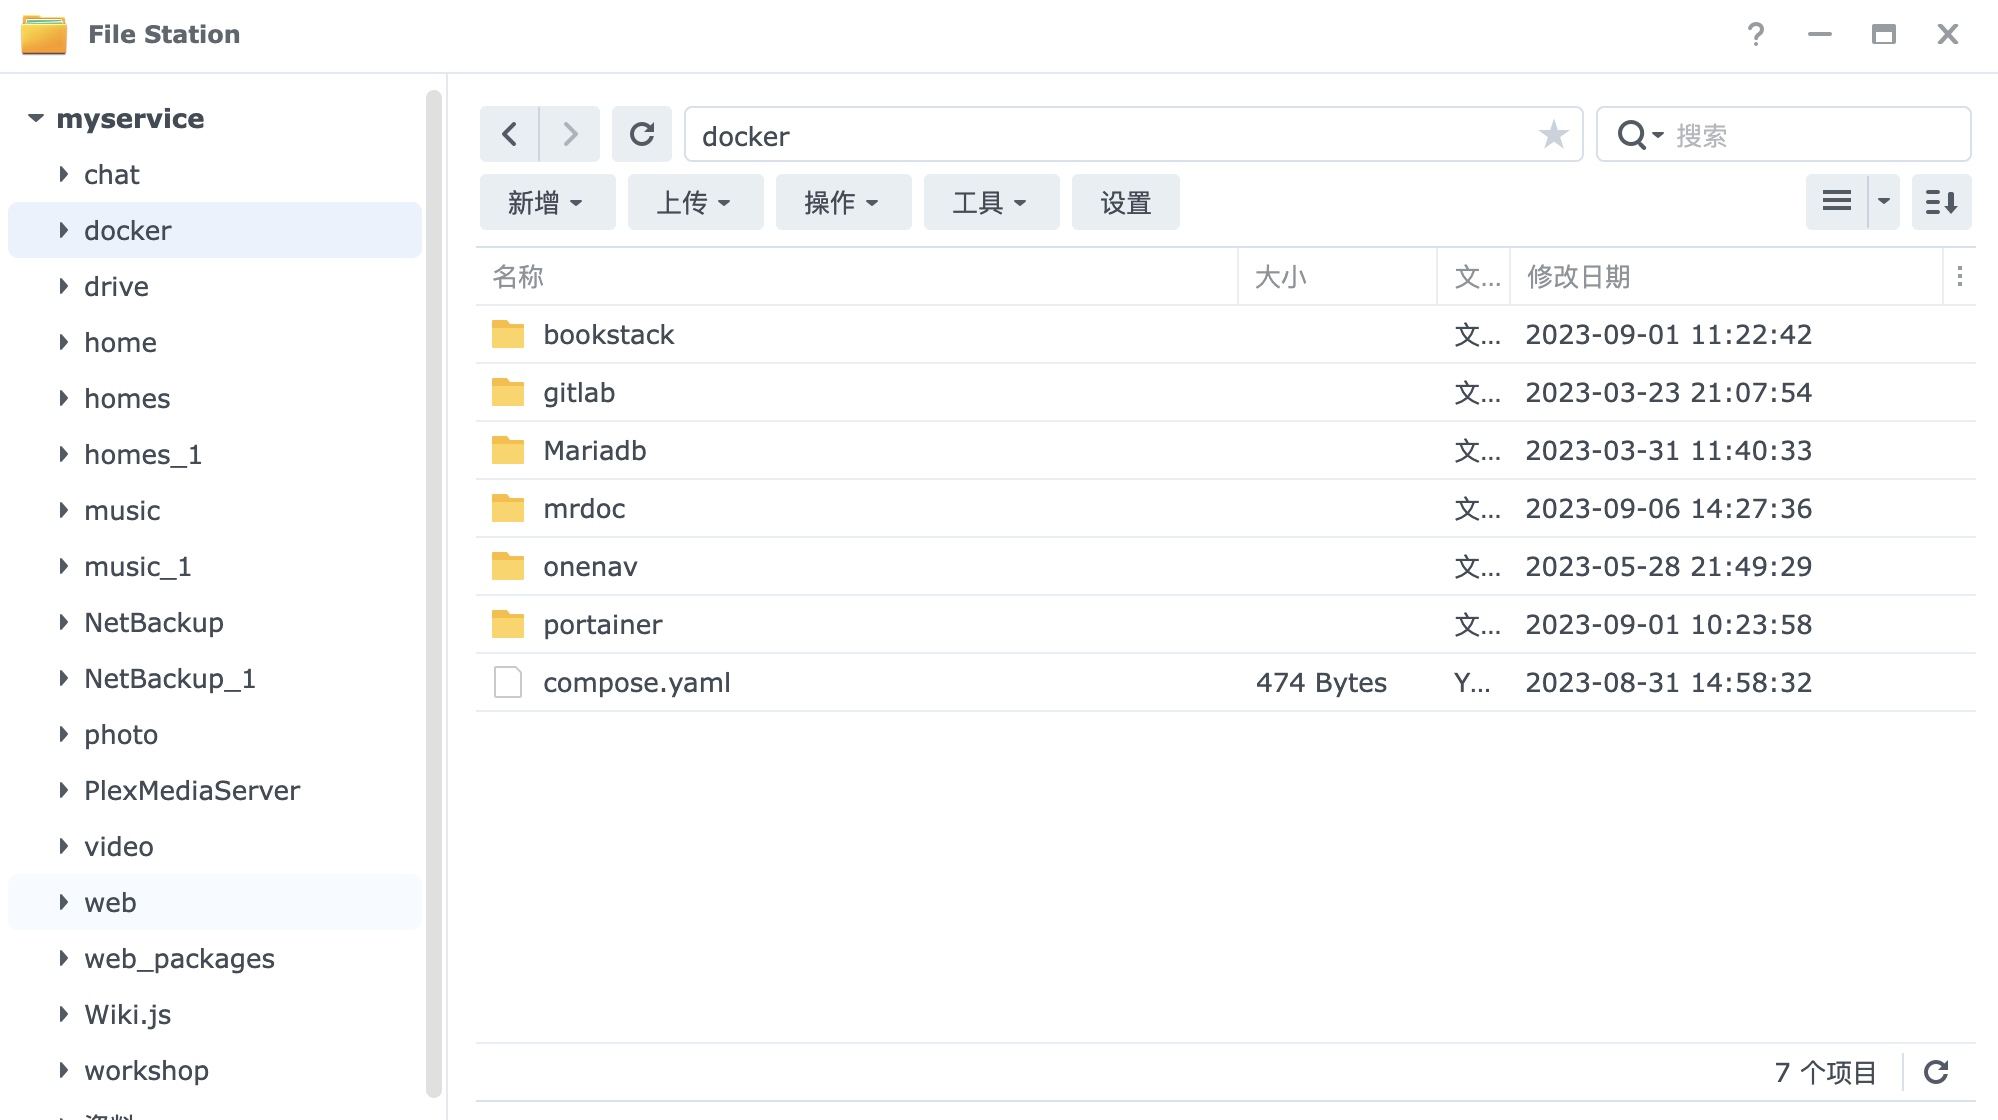This screenshot has height=1120, width=1998.
Task: Click the 设置 button
Action: pos(1125,202)
